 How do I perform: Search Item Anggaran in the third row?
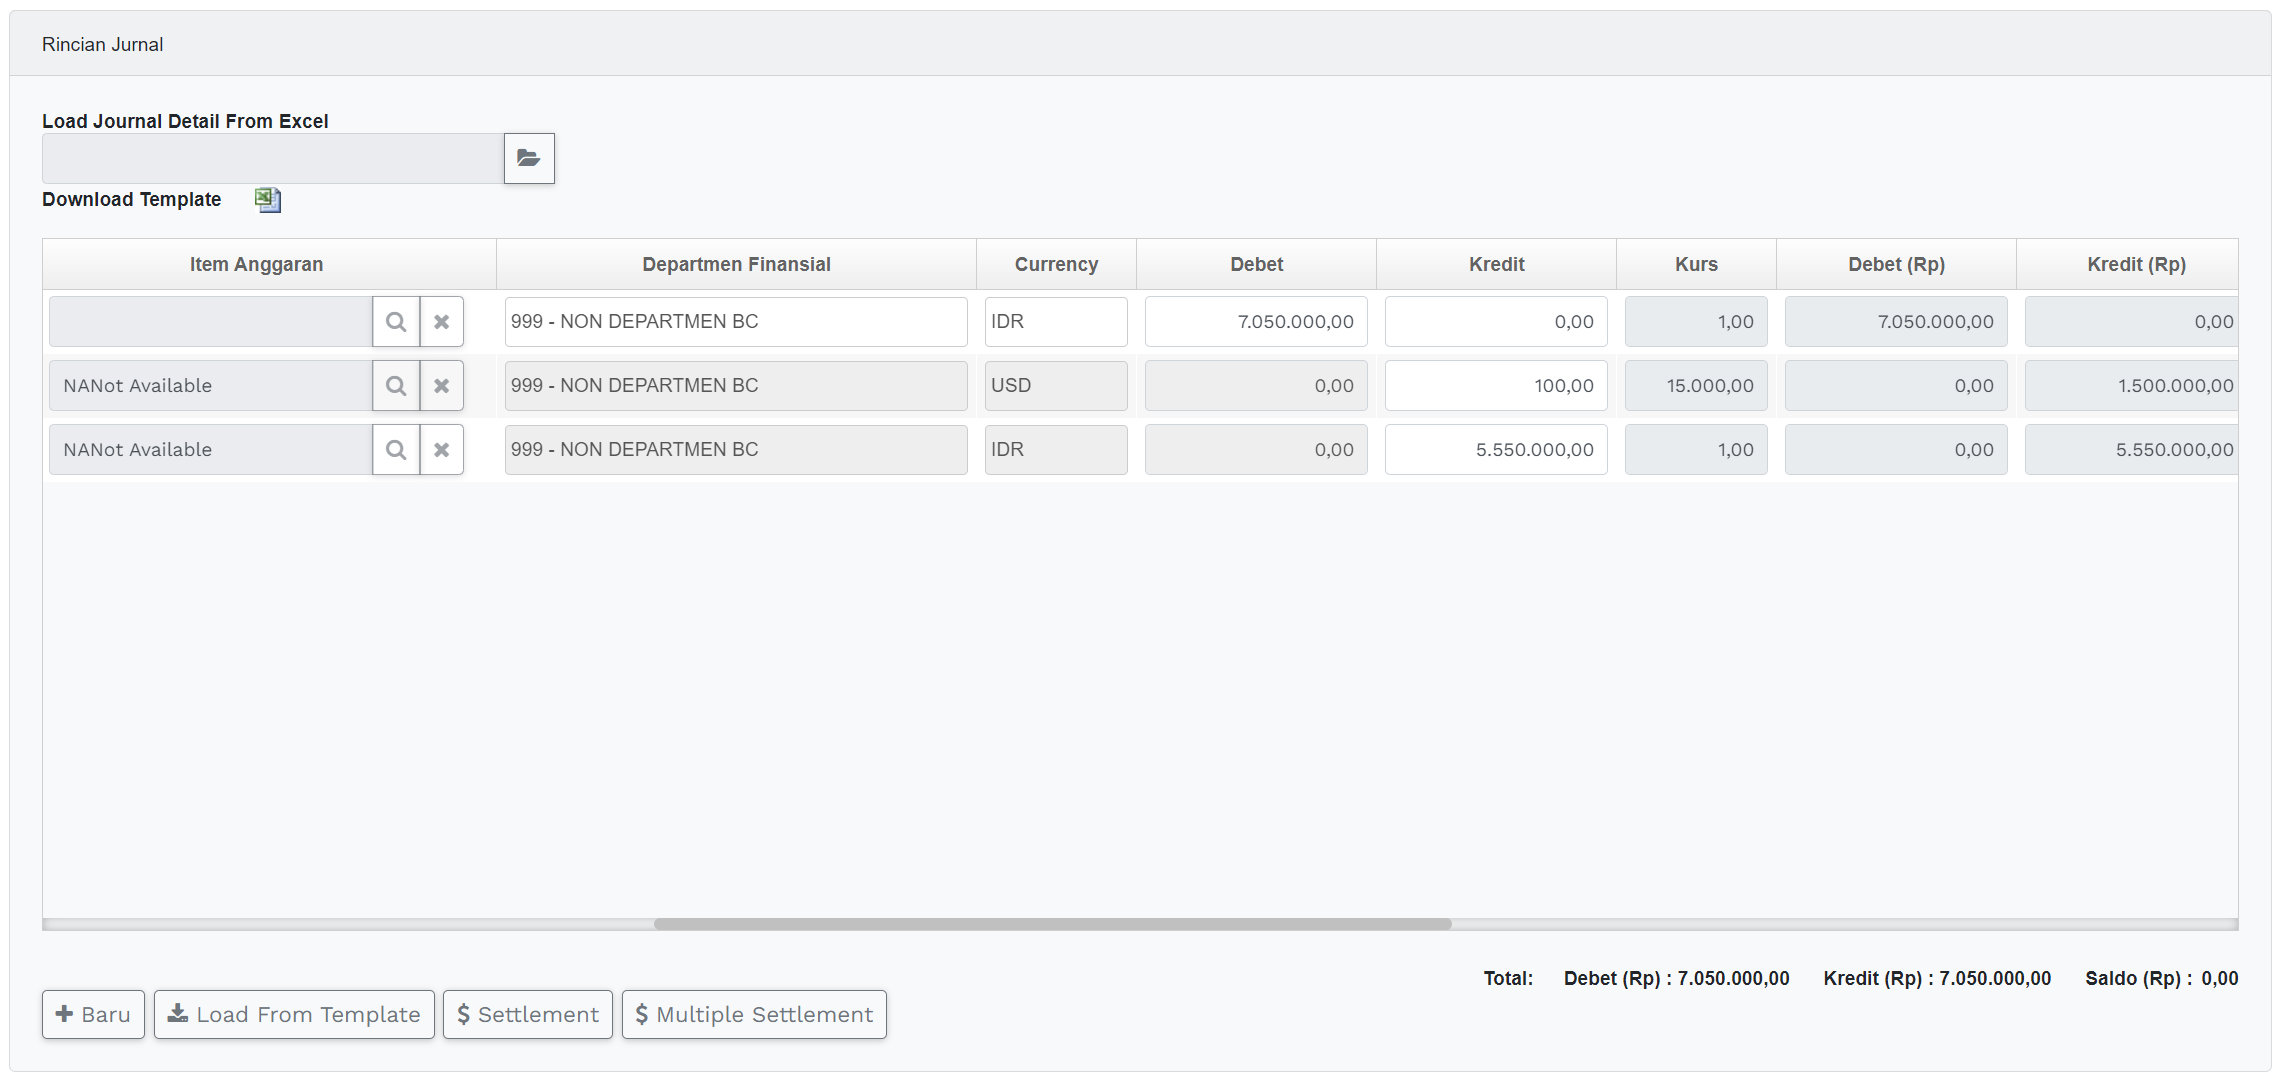[396, 450]
